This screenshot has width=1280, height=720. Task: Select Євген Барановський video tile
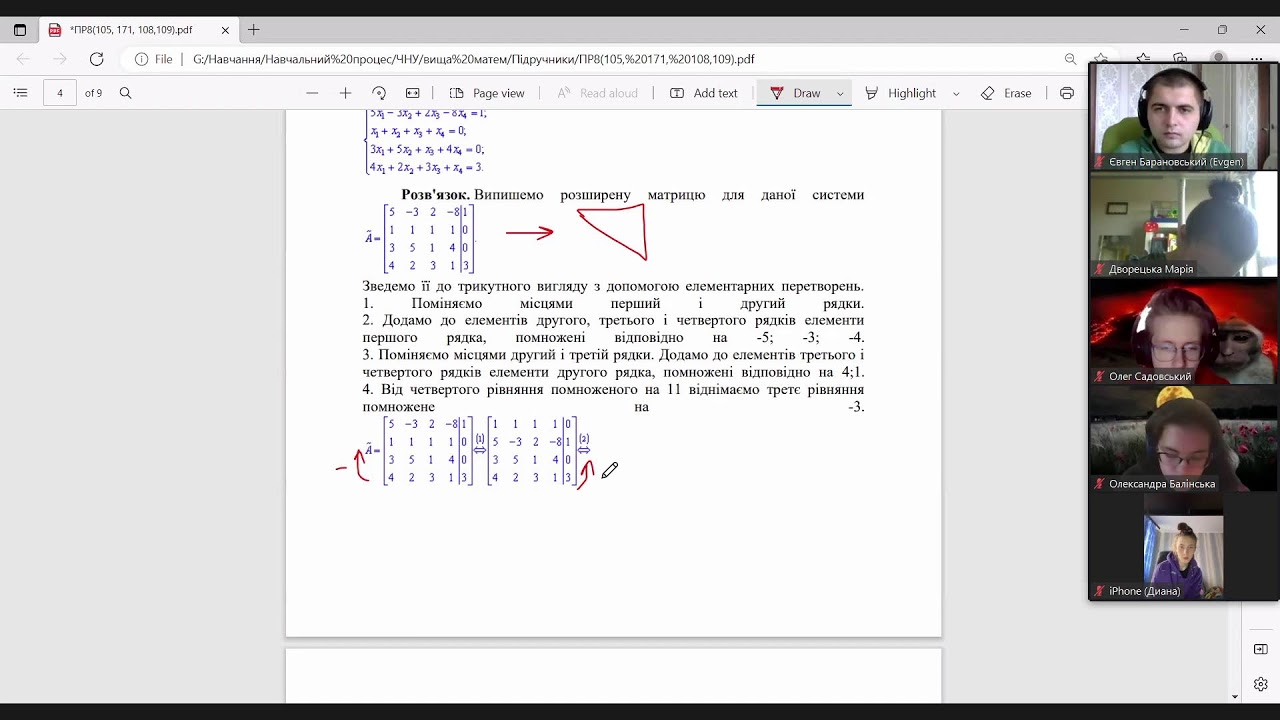tap(1184, 117)
